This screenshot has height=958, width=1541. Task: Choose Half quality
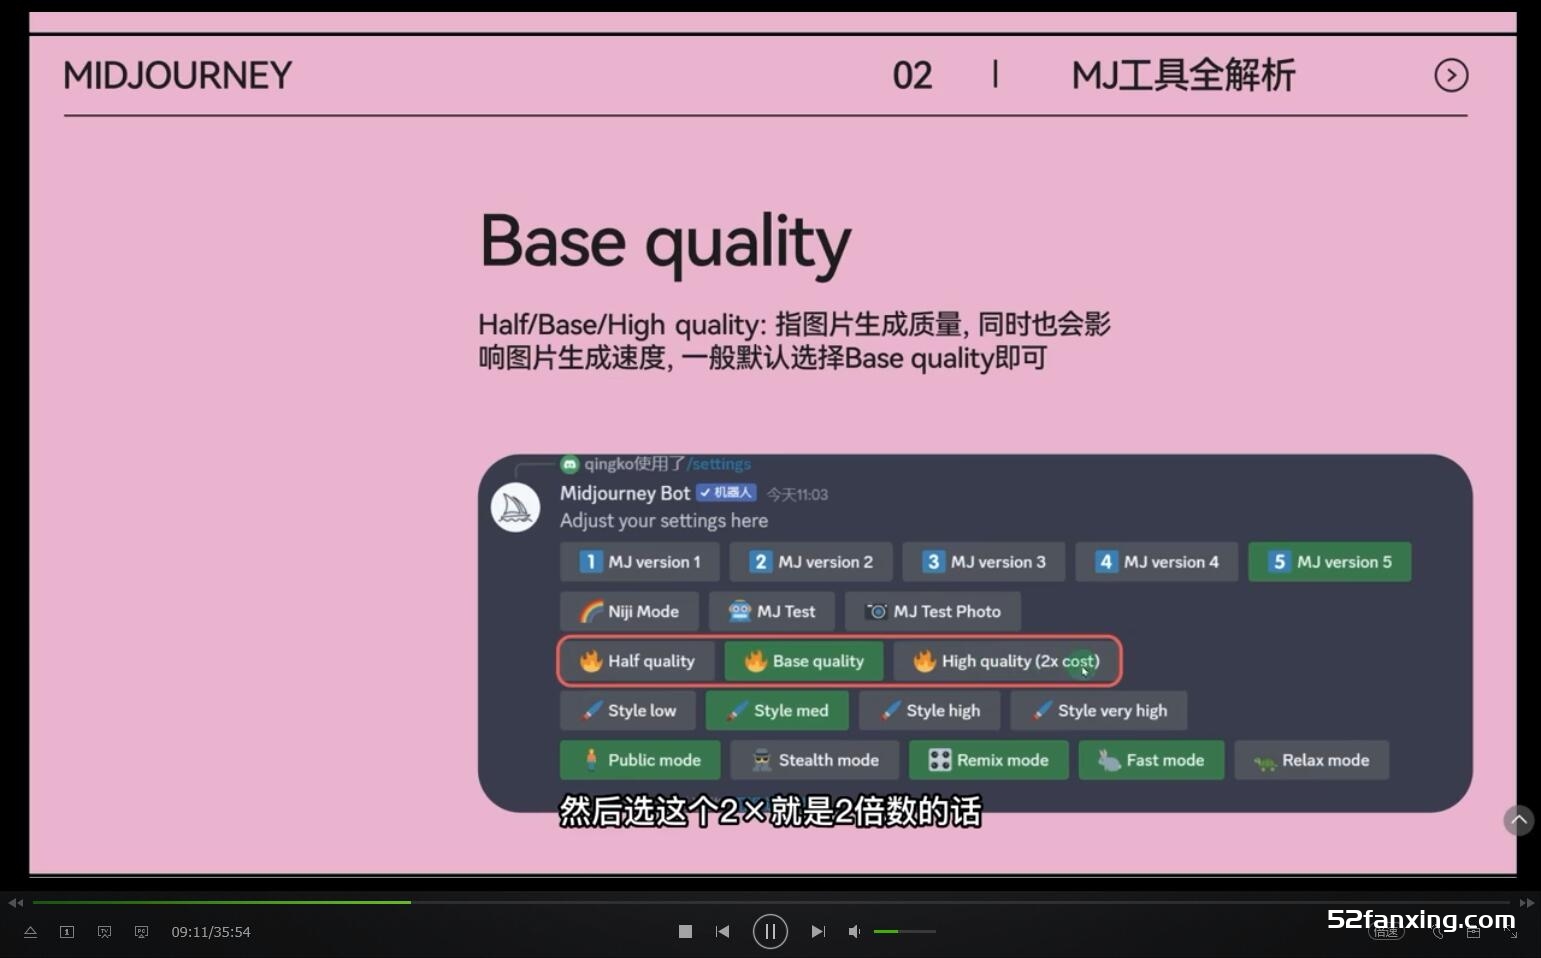(x=637, y=661)
